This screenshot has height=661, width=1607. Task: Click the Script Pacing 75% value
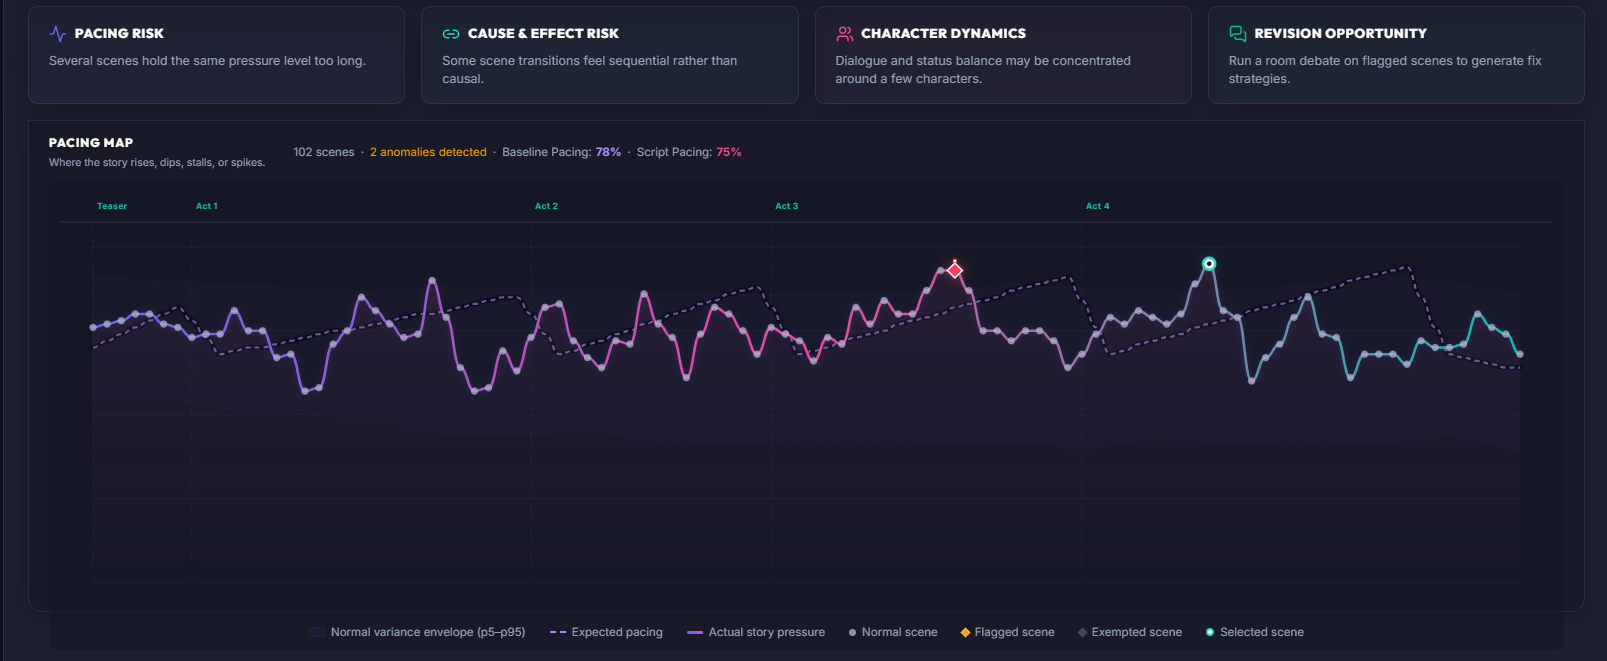click(x=729, y=152)
